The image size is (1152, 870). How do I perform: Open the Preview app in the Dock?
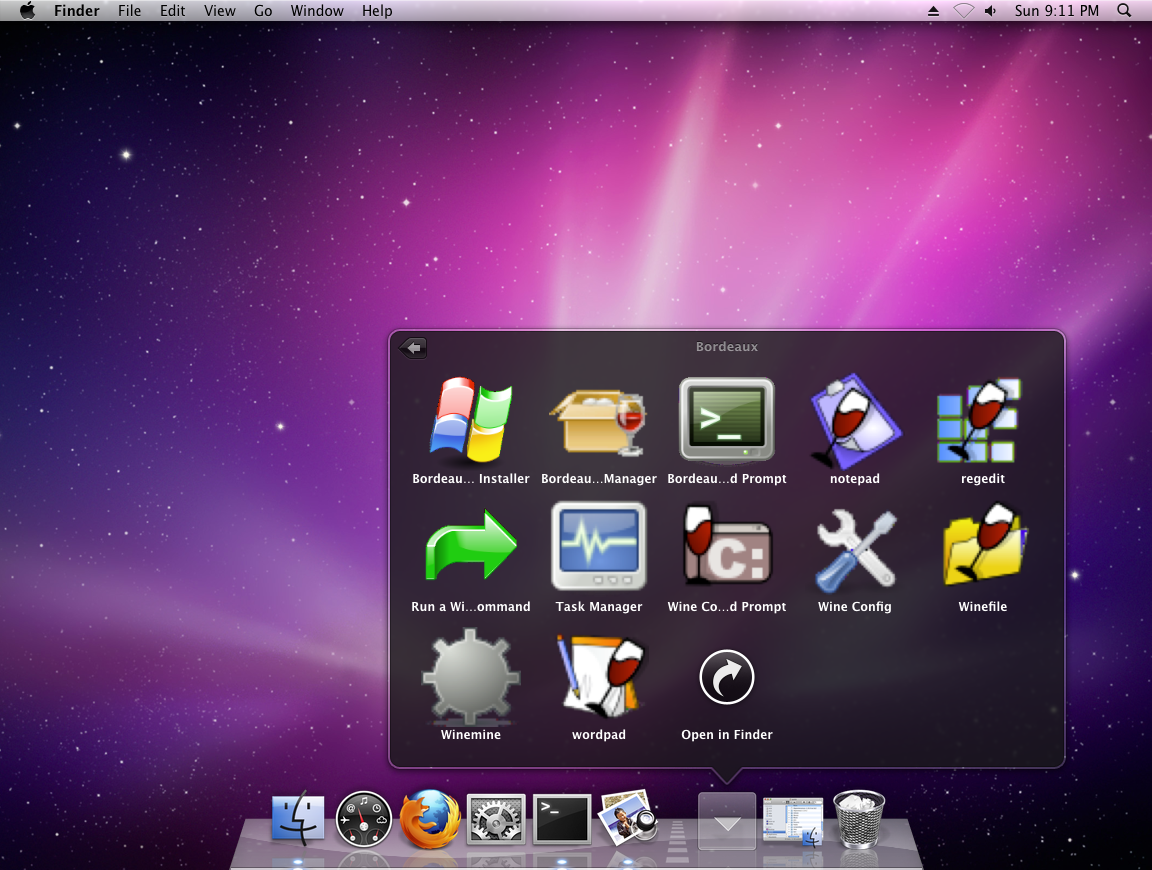pyautogui.click(x=627, y=816)
